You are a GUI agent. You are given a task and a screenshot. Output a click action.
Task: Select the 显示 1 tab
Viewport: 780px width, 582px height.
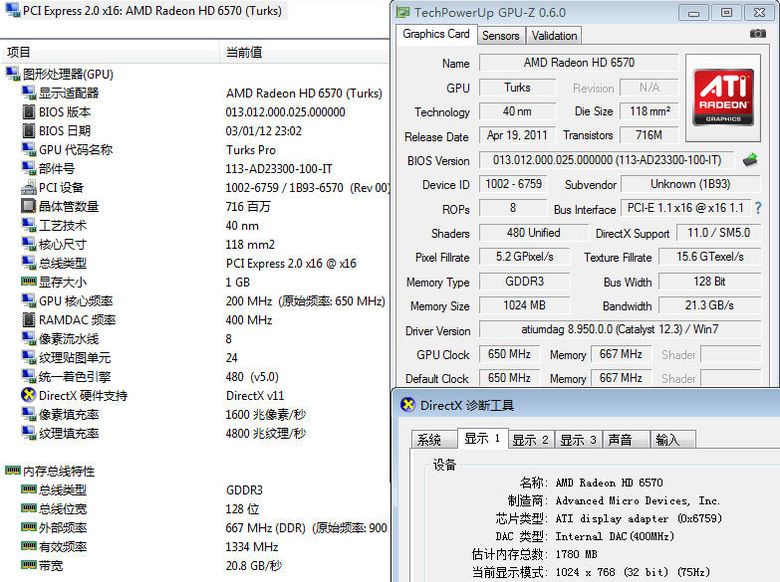coord(482,438)
